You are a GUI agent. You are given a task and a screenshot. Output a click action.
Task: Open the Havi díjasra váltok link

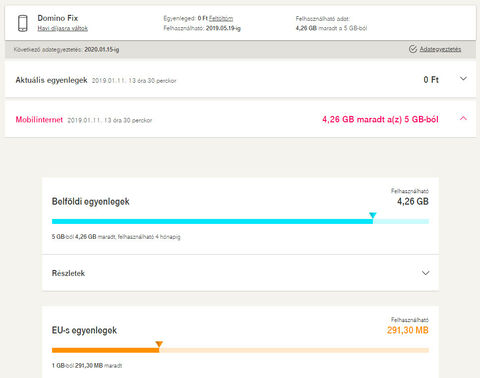(x=63, y=28)
